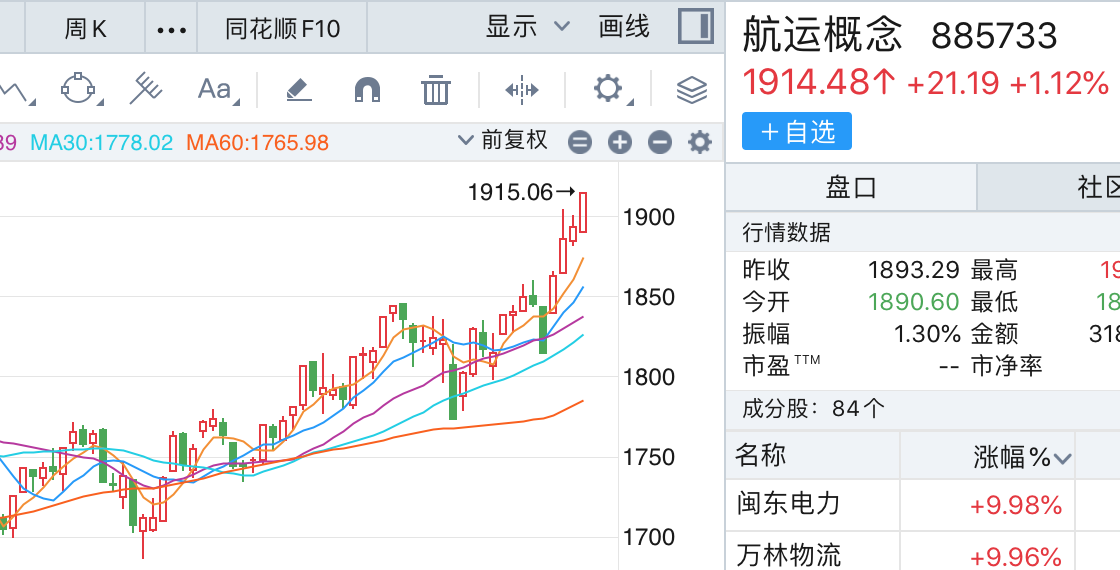The width and height of the screenshot is (1120, 570).
Task: Switch to the 周K tab
Action: pyautogui.click(x=85, y=29)
